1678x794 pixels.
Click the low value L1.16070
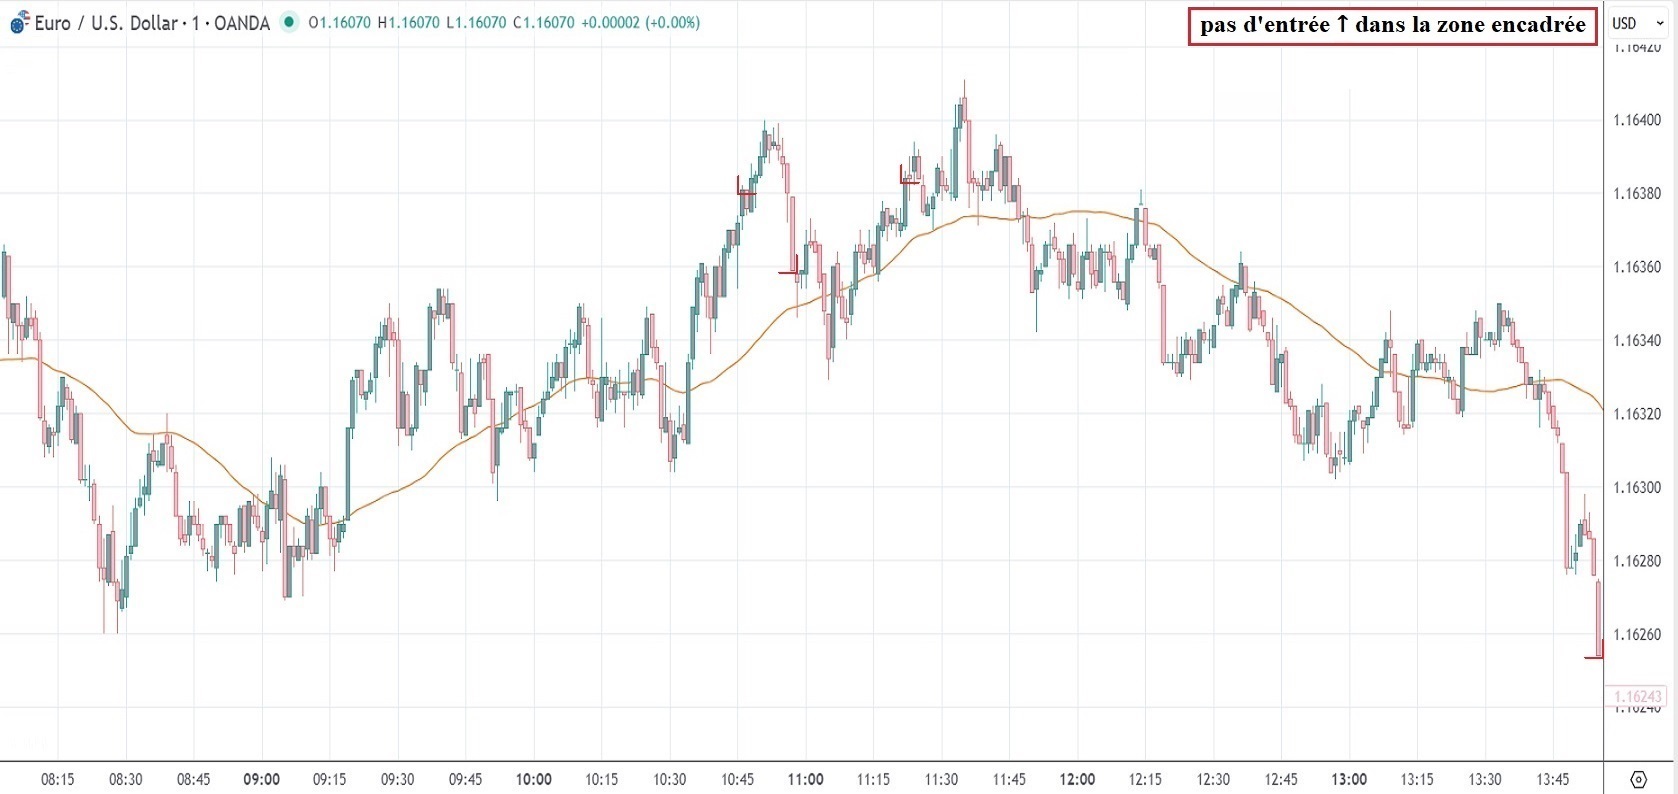tap(476, 22)
